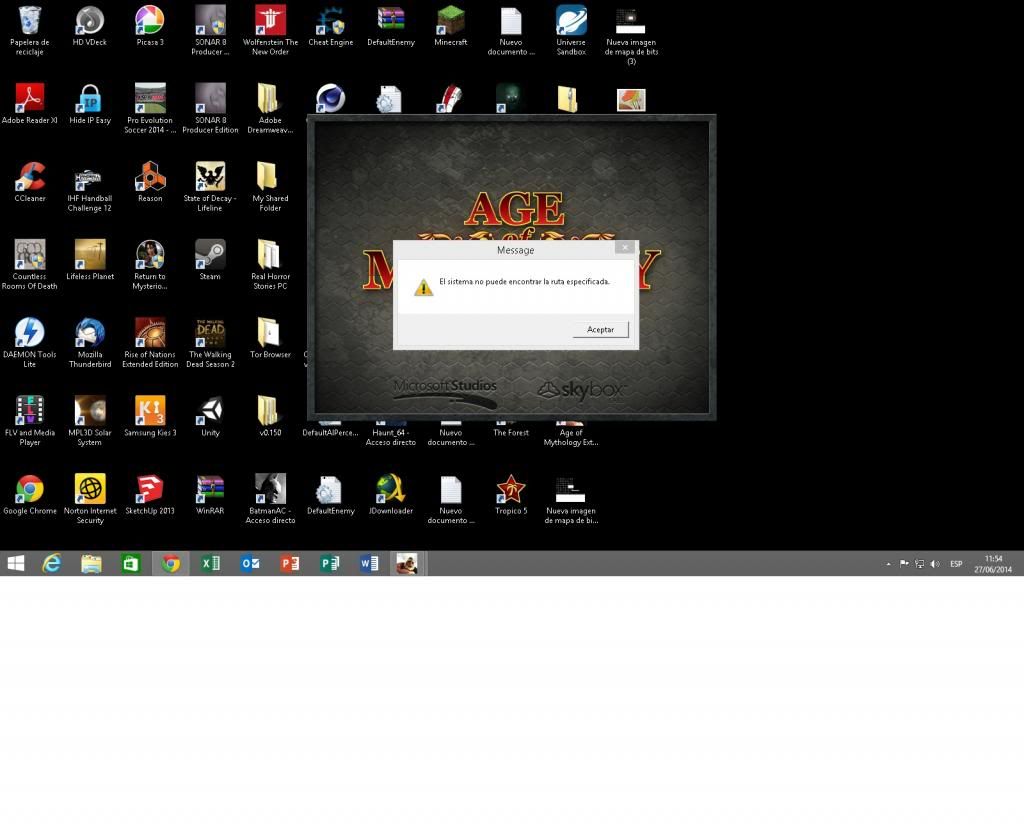Open File Explorer from taskbar

pyautogui.click(x=91, y=564)
